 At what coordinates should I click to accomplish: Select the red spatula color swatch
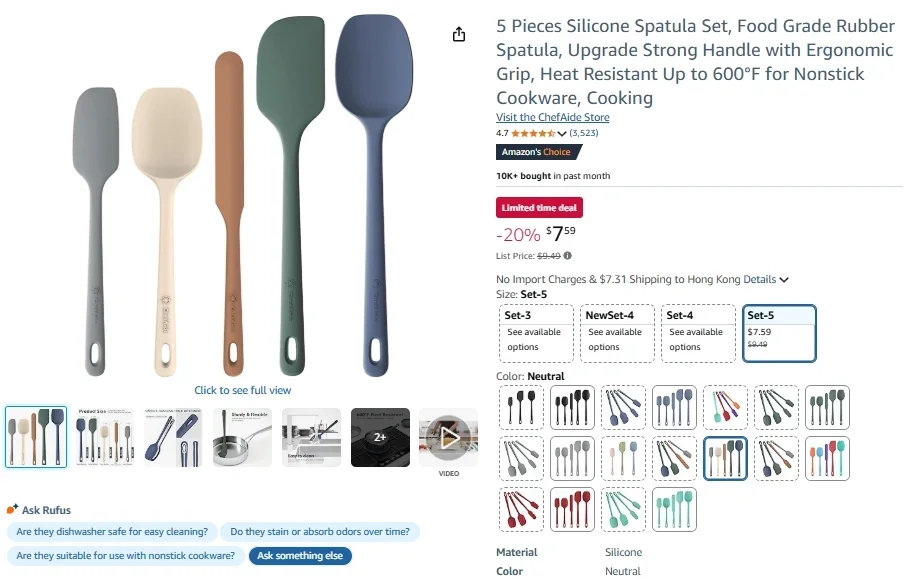(x=521, y=509)
